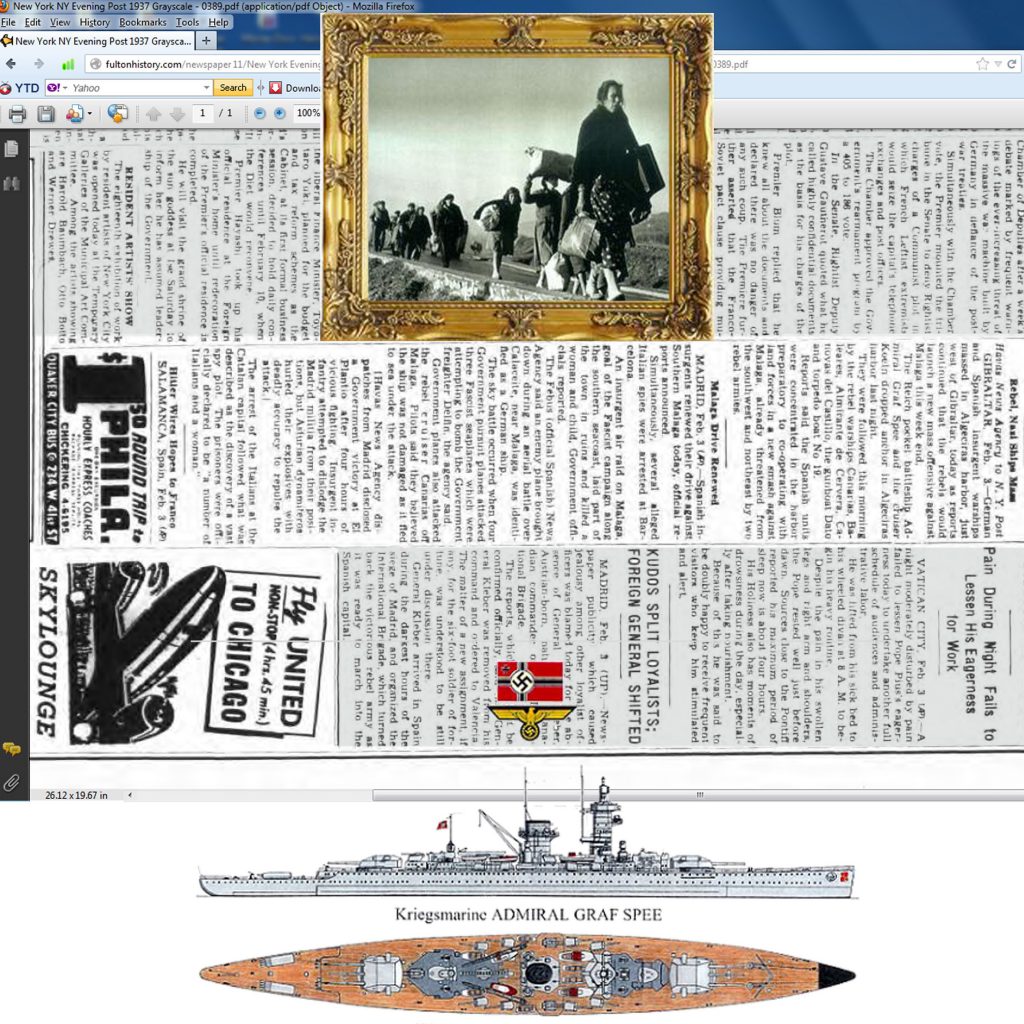The height and width of the screenshot is (1024, 1024).
Task: Reload the page with the refresh icon
Action: coord(1012,64)
